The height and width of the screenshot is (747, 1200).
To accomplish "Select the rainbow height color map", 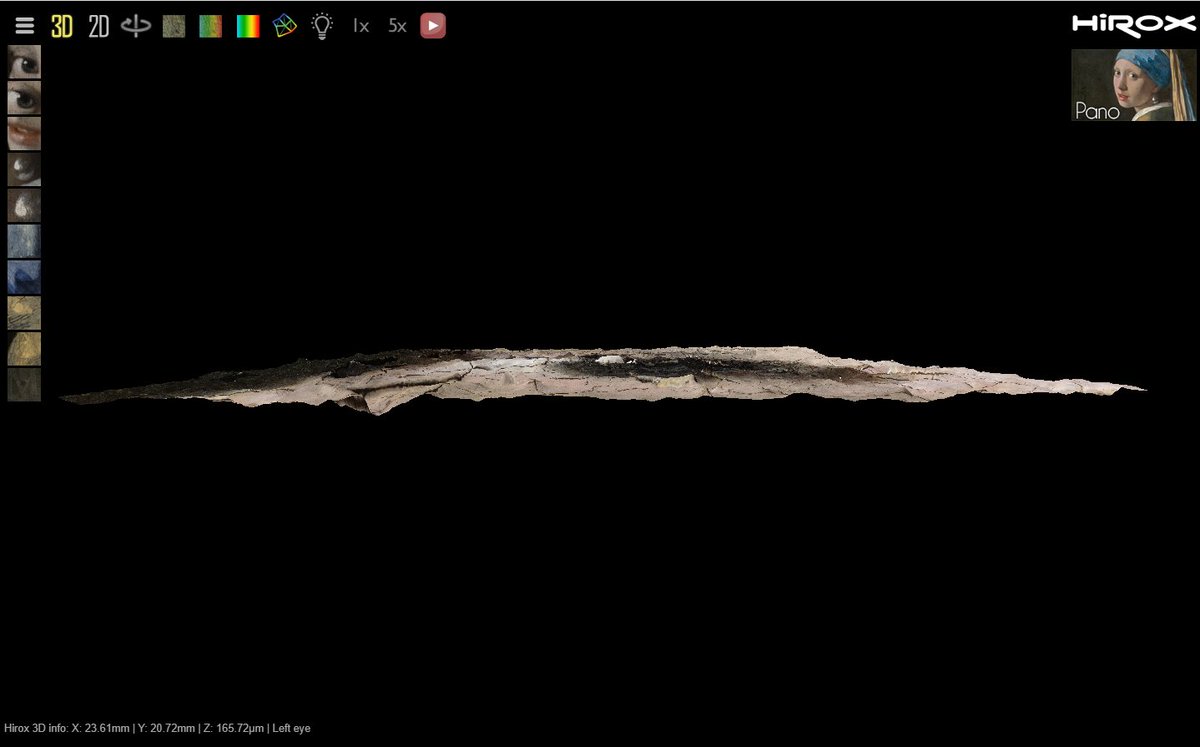I will [x=248, y=26].
